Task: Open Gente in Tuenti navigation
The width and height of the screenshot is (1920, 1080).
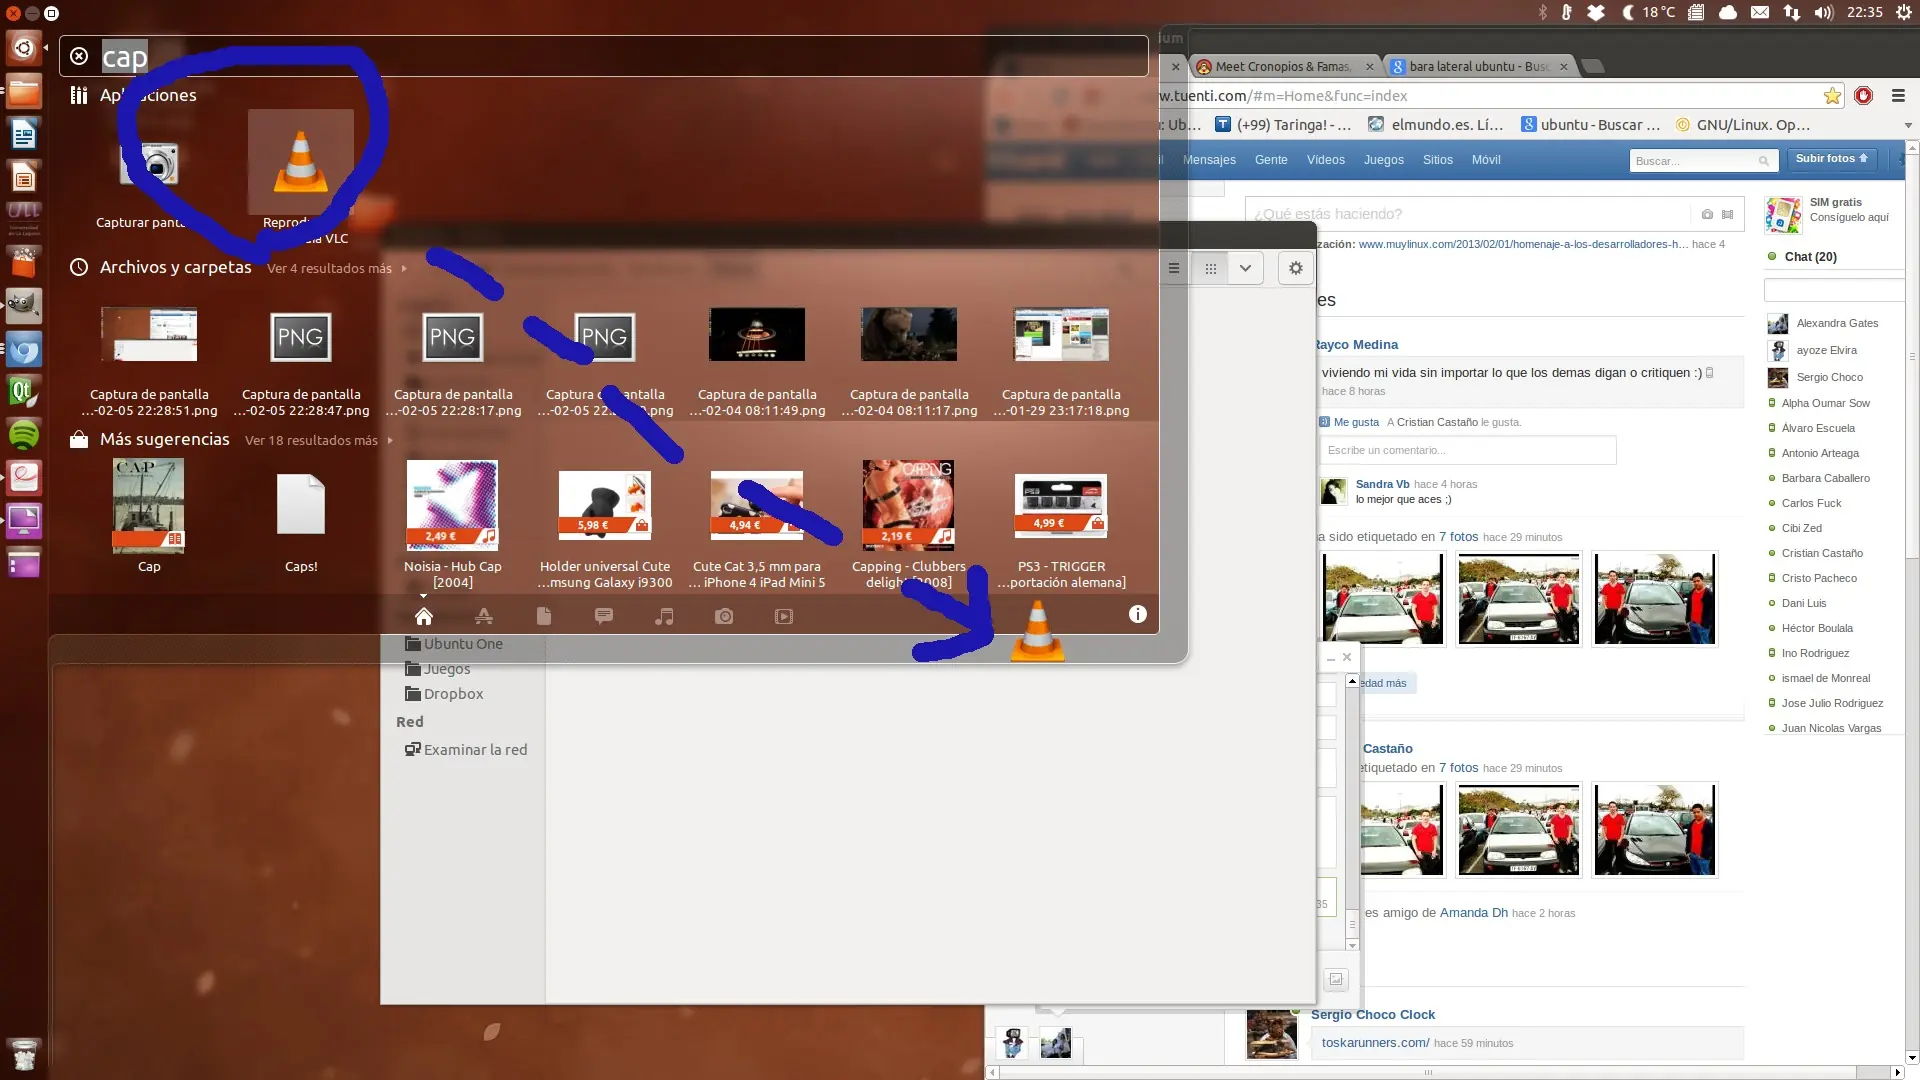Action: tap(1271, 160)
